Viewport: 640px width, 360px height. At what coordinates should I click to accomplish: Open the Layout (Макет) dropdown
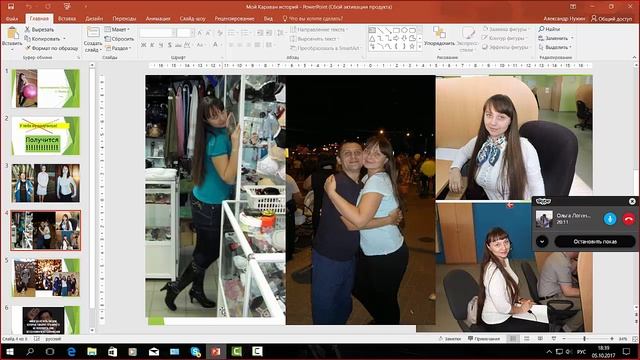117,29
